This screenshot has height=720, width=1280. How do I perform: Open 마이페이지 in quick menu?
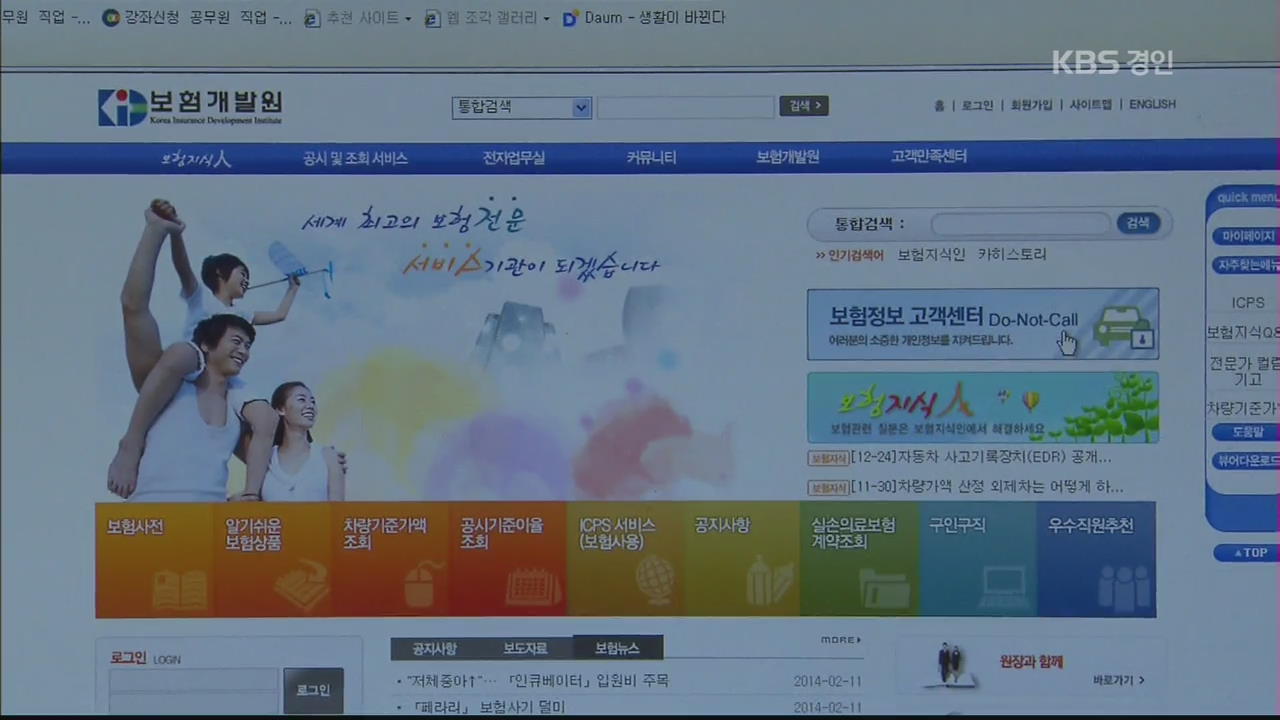[1246, 237]
